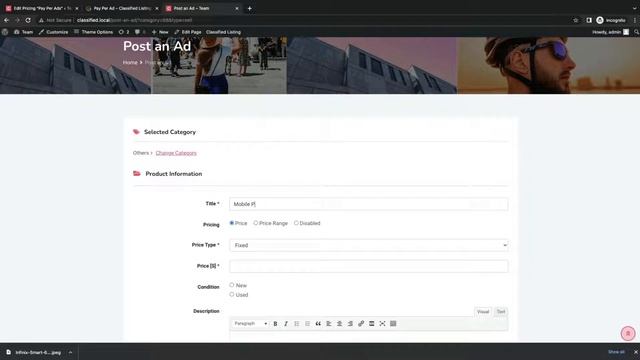This screenshot has height=360, width=640.
Task: Open a new browser tab
Action: (249, 8)
